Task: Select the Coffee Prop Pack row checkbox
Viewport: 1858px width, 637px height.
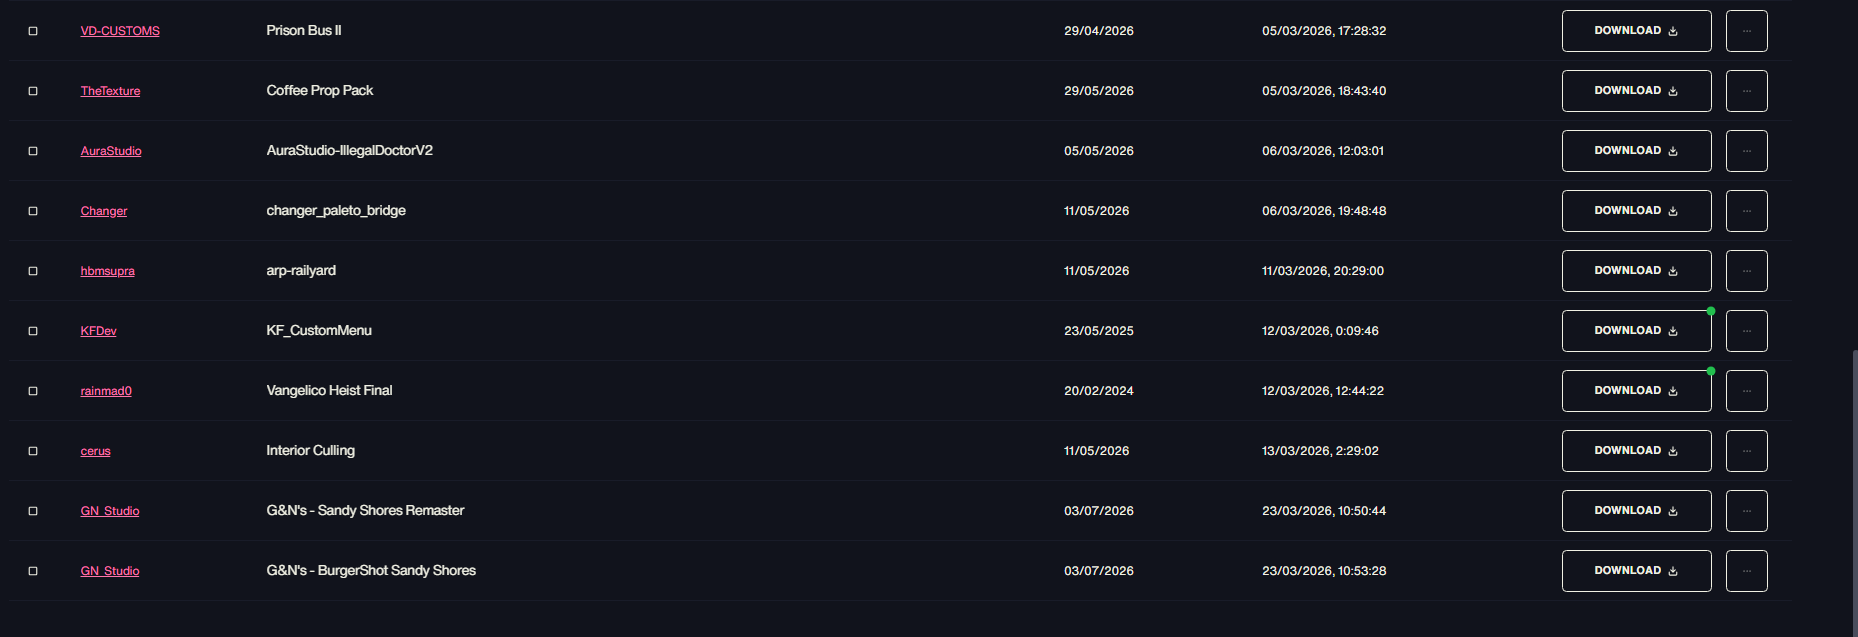Action: pyautogui.click(x=33, y=91)
